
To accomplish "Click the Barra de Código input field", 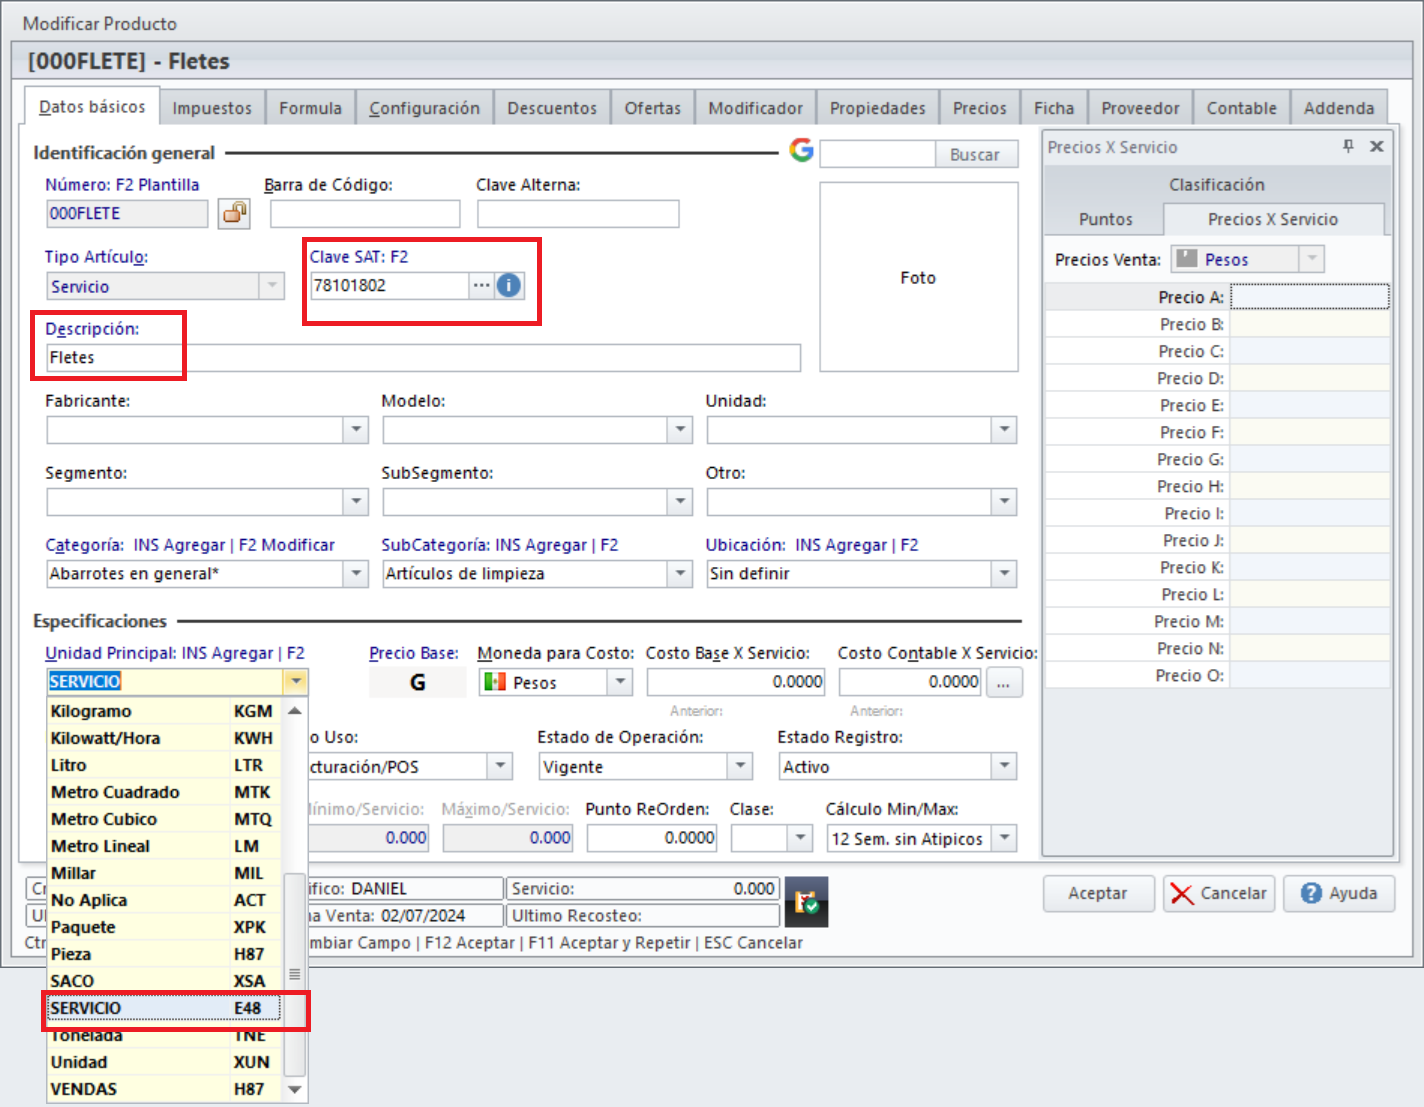I will click(x=365, y=214).
